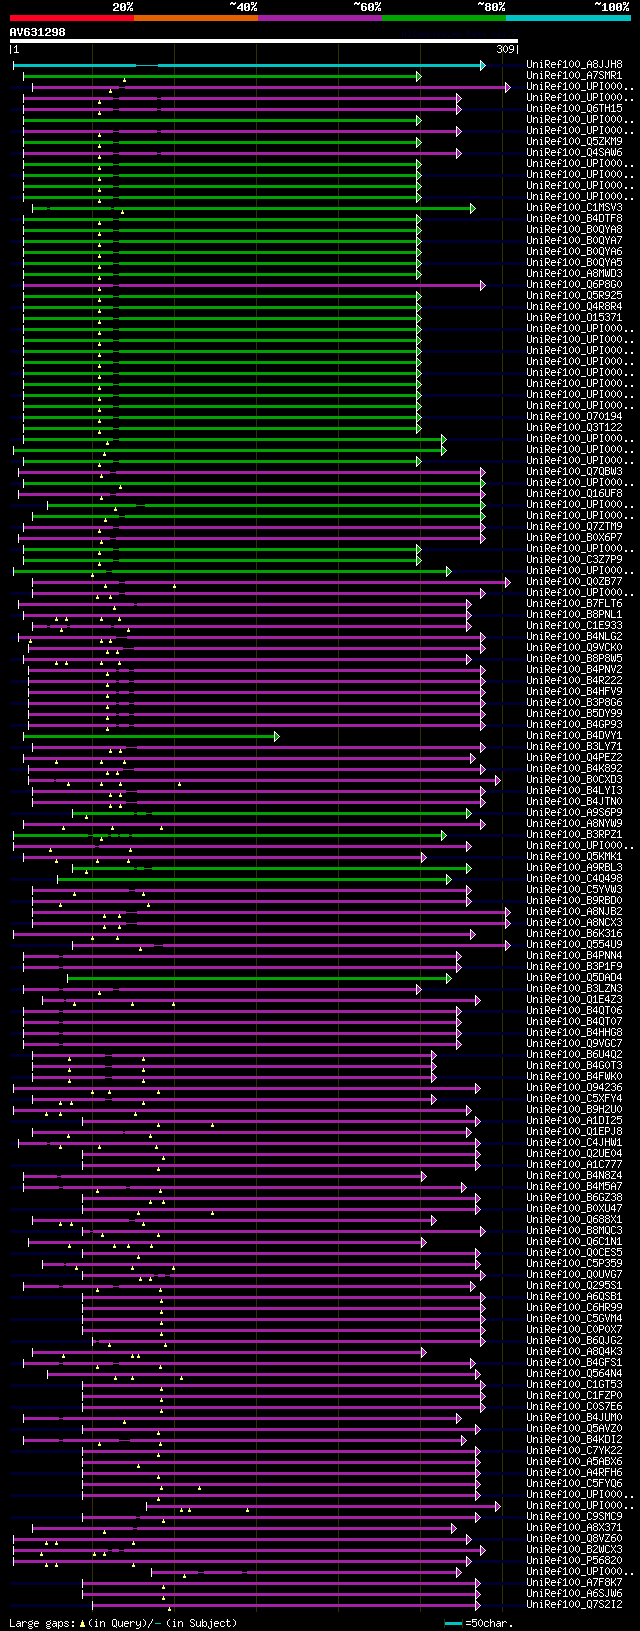The height and width of the screenshot is (1631, 640).
Task: Select the UniRef100_Q5DAD4 label
Action: coord(574,978)
